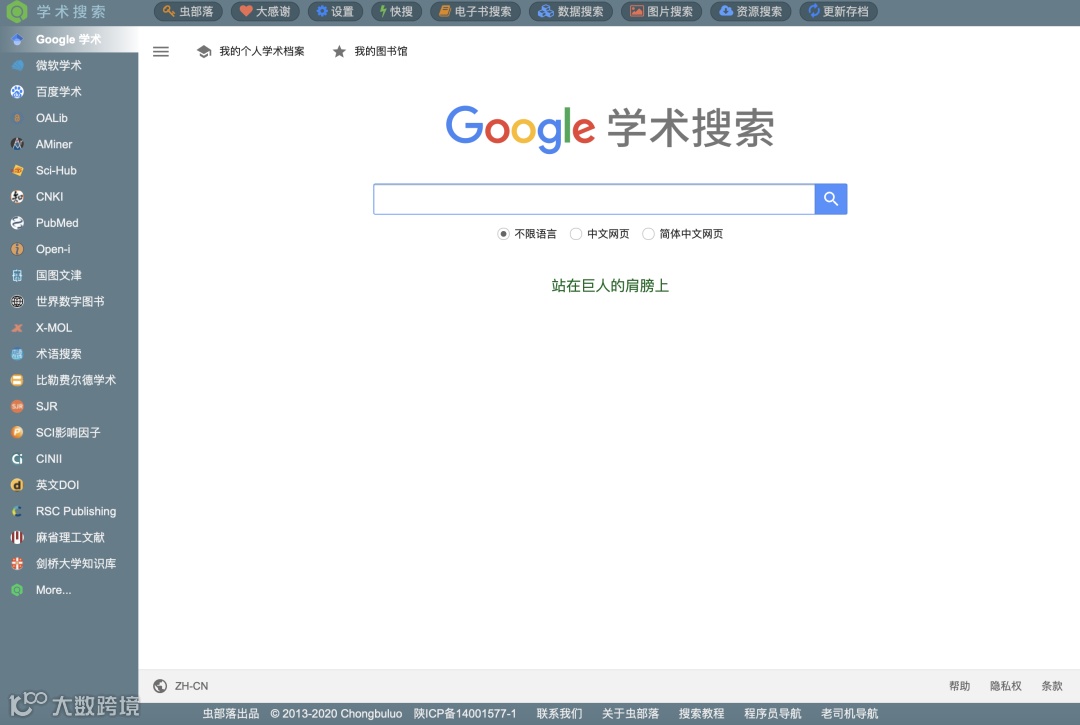Click the 隐私权 footer link
This screenshot has height=725, width=1080.
1006,686
